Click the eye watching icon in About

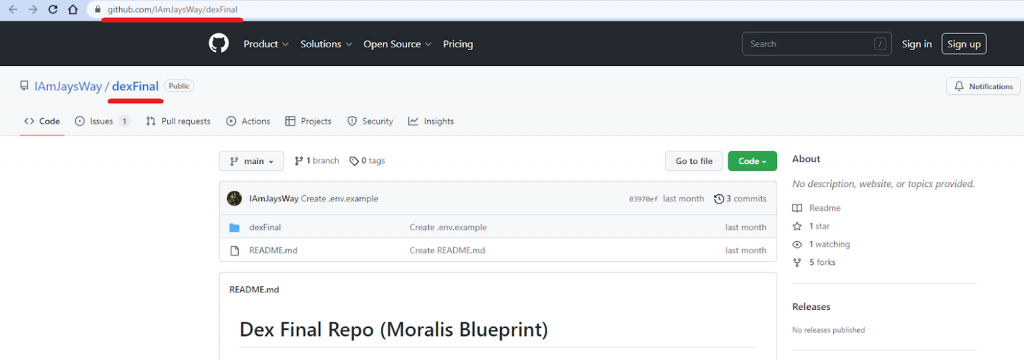[797, 244]
